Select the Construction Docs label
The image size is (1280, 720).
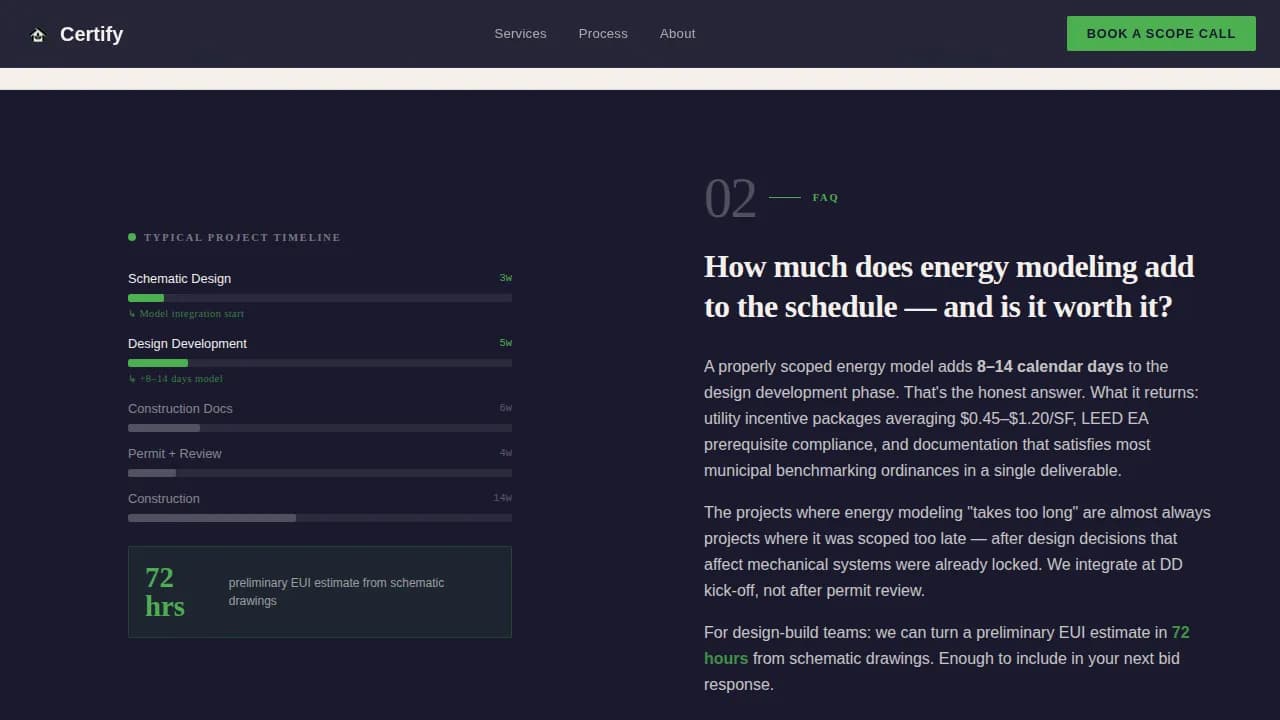coord(180,409)
